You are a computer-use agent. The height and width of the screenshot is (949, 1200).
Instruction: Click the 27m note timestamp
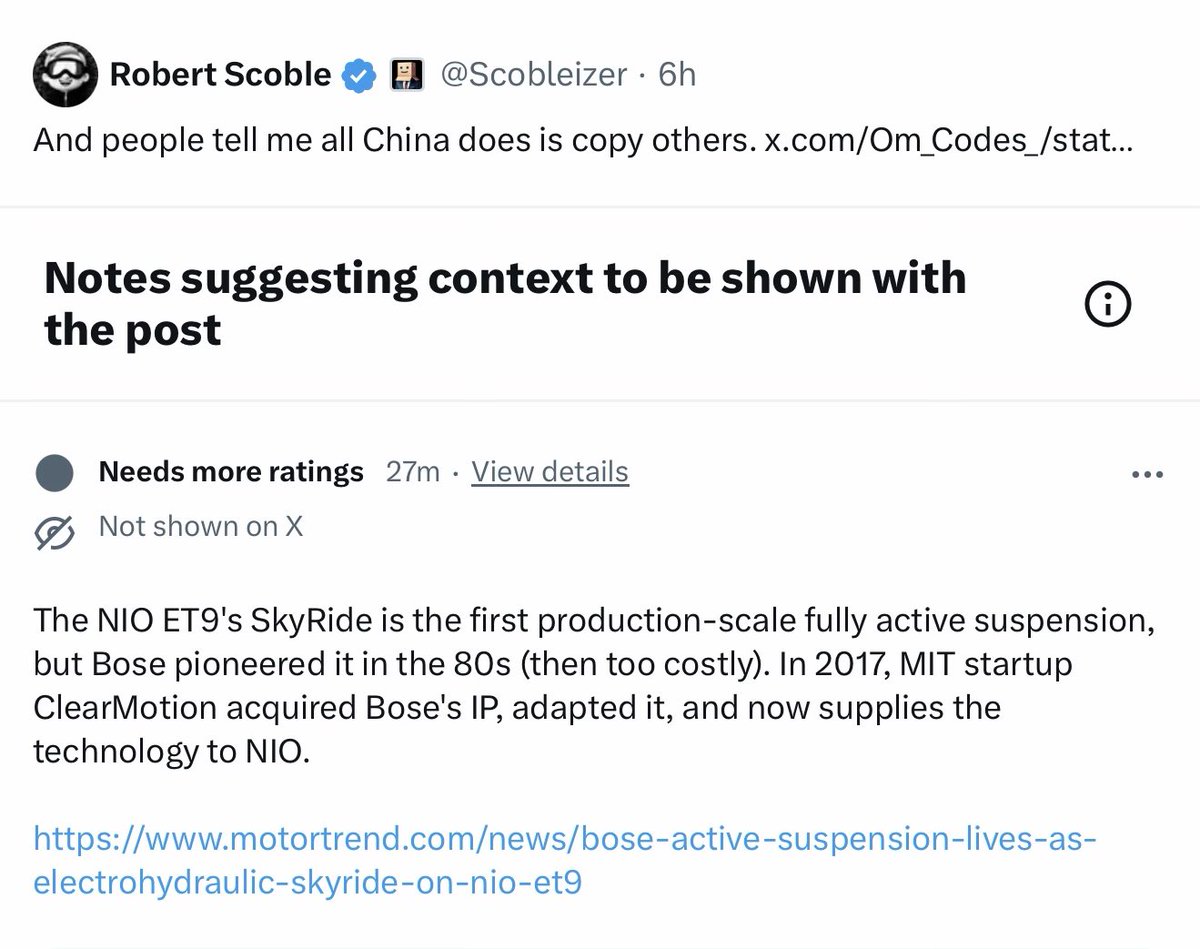(x=412, y=471)
